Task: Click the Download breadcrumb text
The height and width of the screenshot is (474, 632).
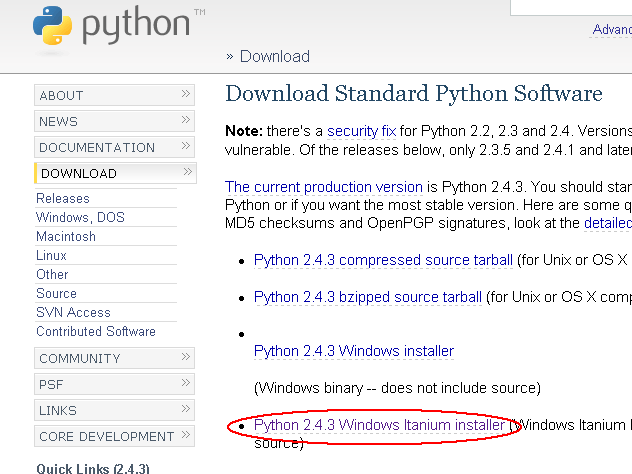Action: 275,57
